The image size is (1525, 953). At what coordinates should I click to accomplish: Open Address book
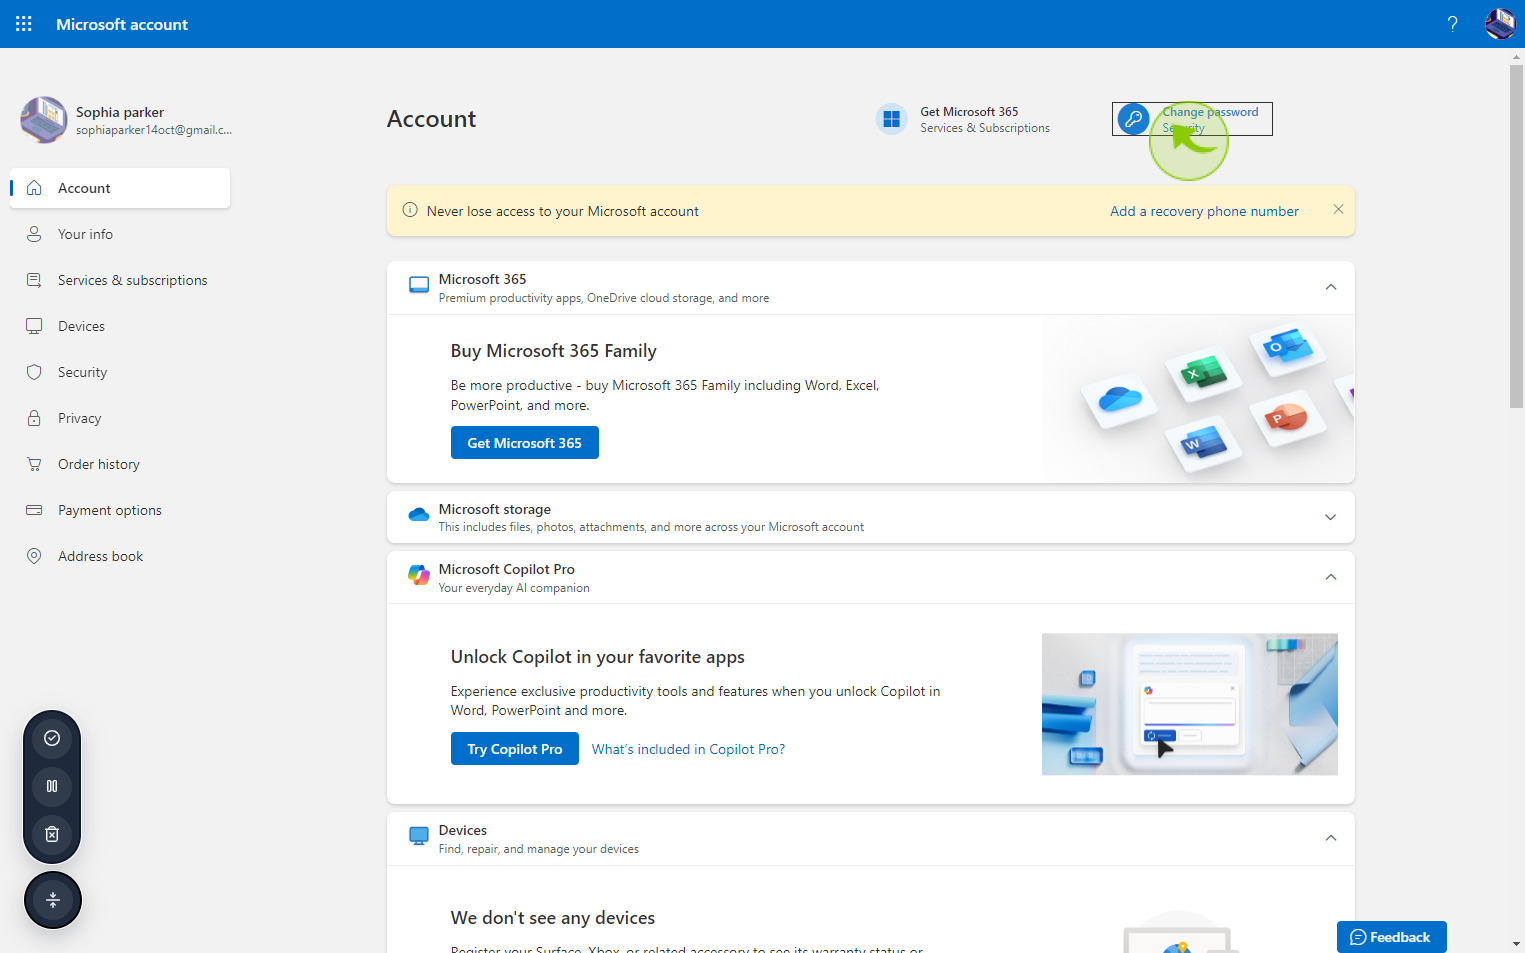(x=120, y=556)
